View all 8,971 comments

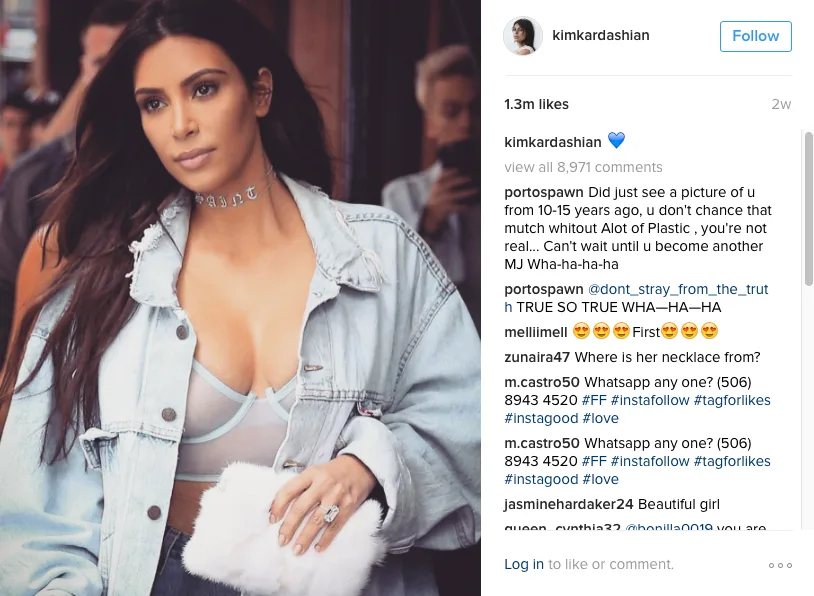click(x=583, y=167)
